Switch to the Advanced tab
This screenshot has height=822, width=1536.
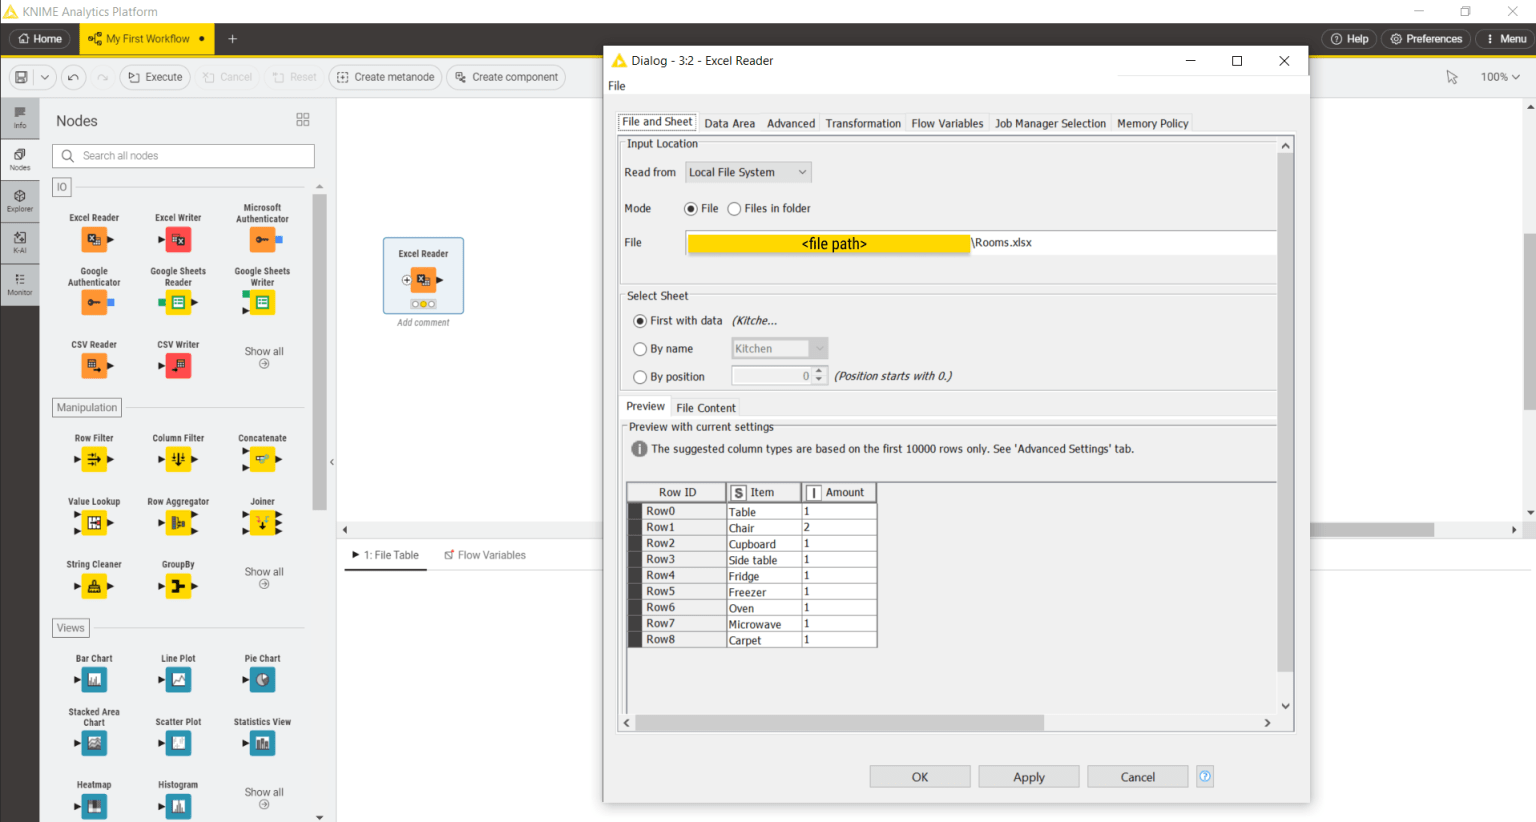click(790, 123)
